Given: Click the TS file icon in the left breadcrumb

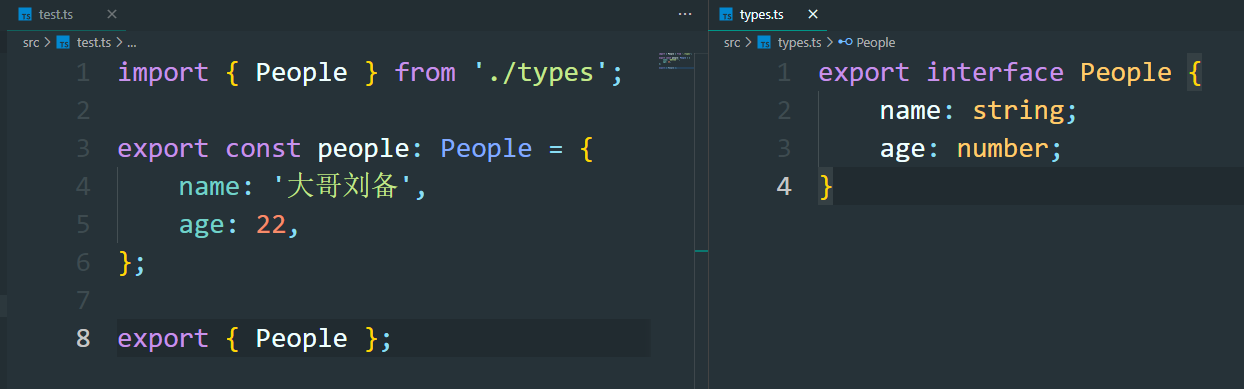Looking at the screenshot, I should (63, 42).
